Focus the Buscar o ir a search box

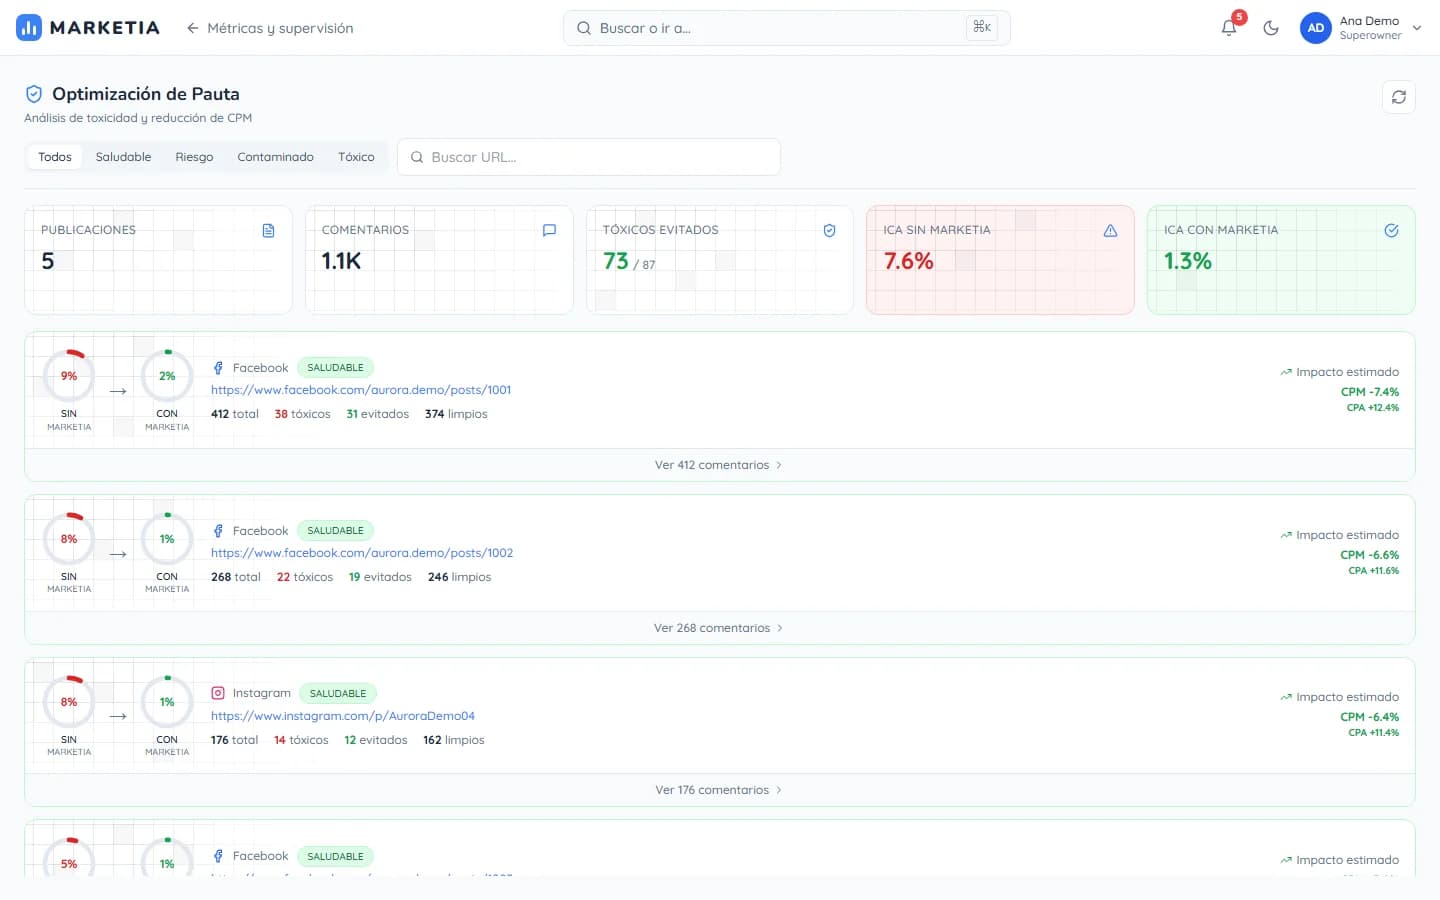[786, 28]
